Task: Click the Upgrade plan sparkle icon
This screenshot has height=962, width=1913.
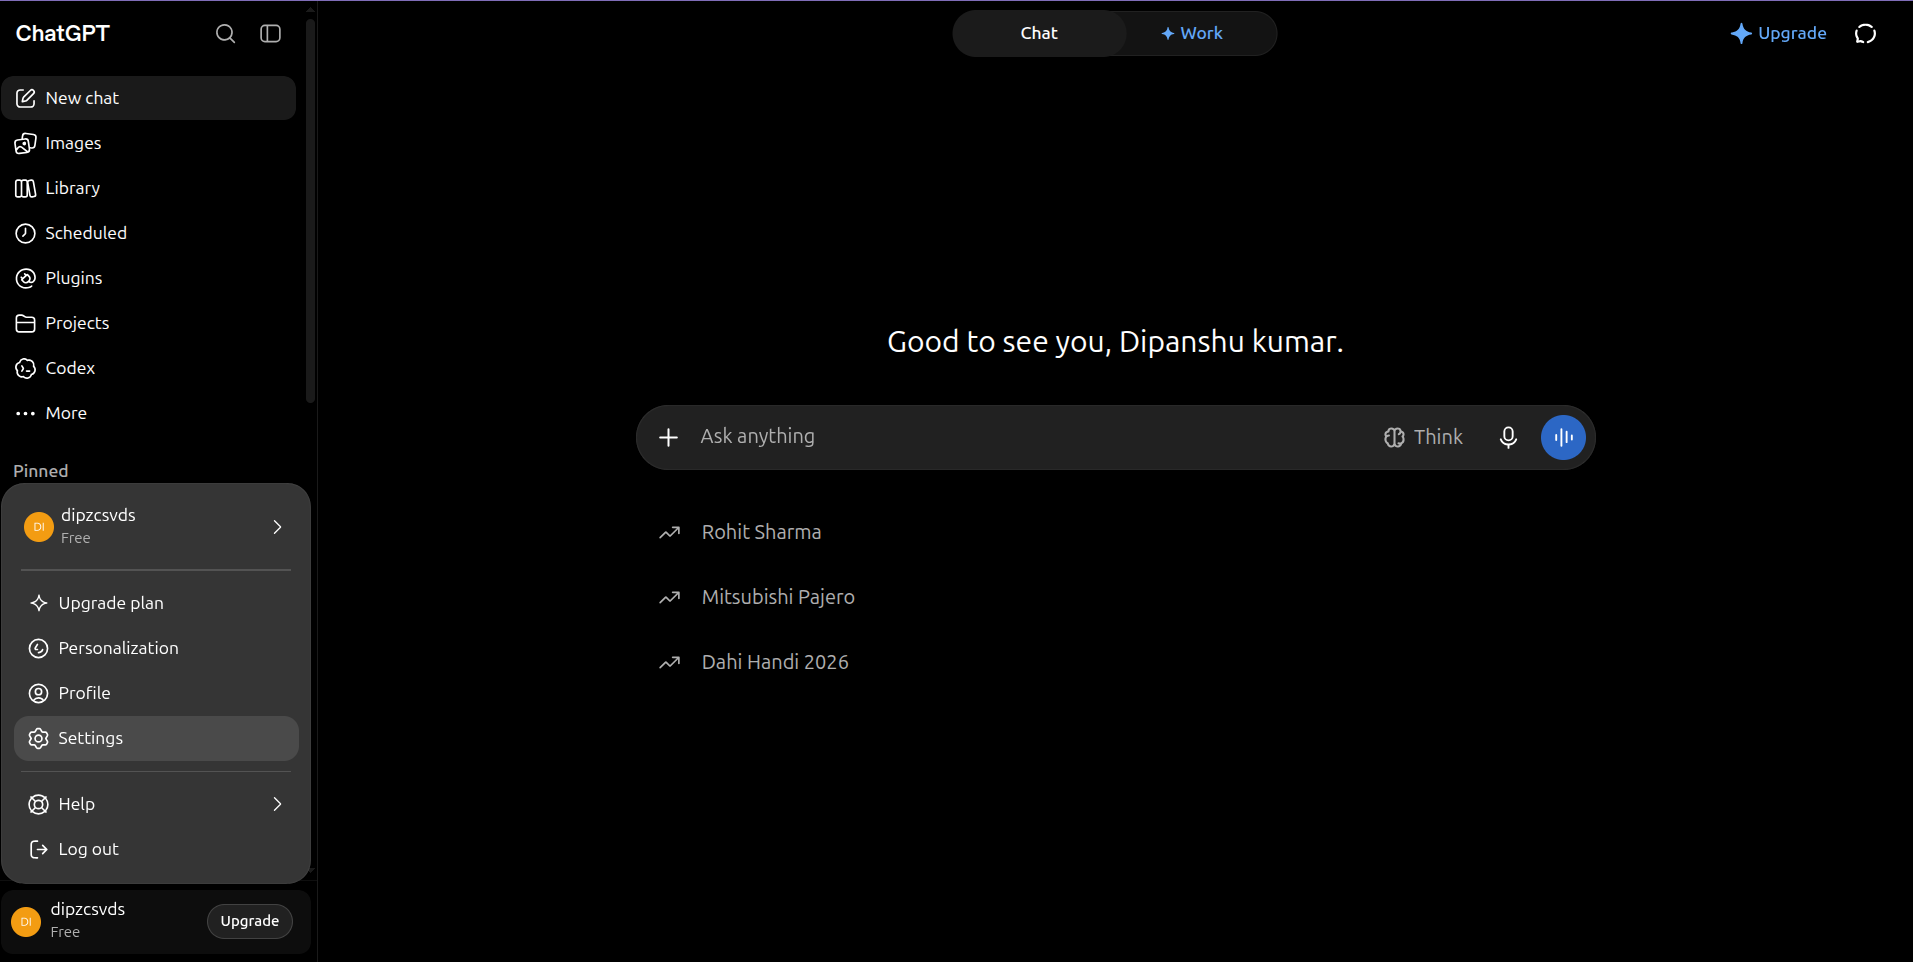Action: point(39,603)
